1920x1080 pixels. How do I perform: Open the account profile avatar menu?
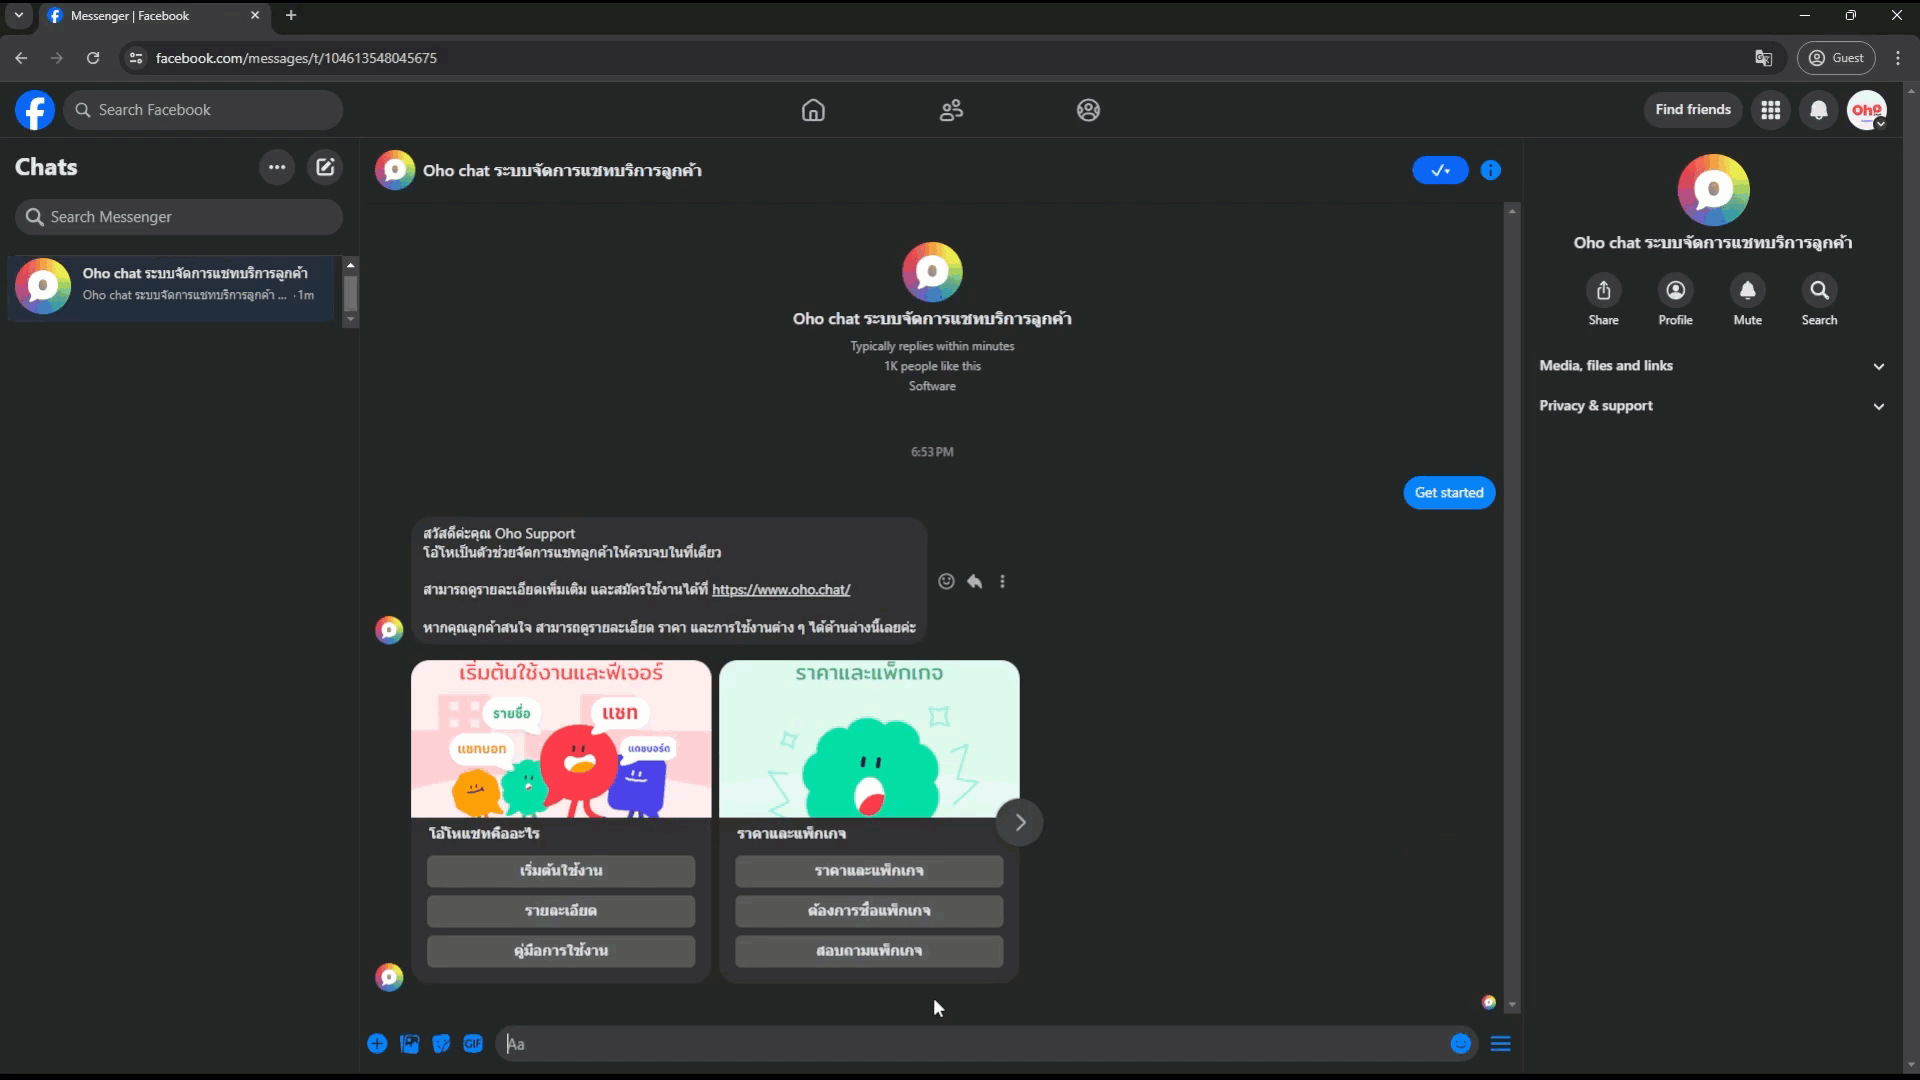coord(1866,110)
